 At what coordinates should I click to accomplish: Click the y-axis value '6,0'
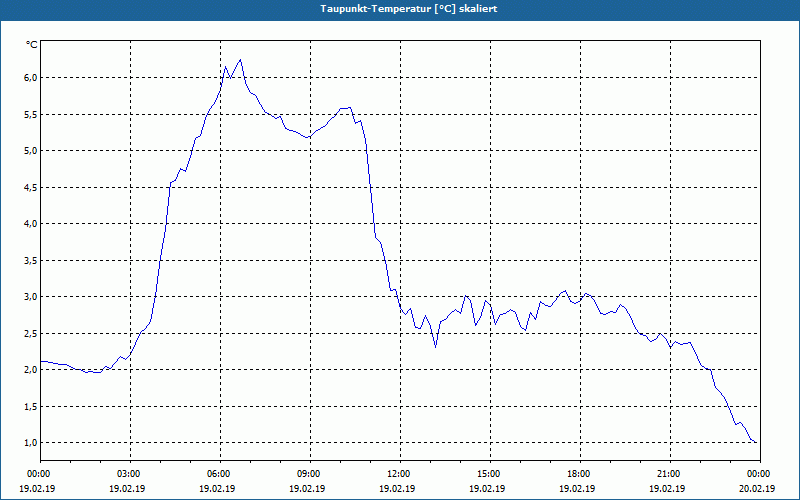(31, 78)
